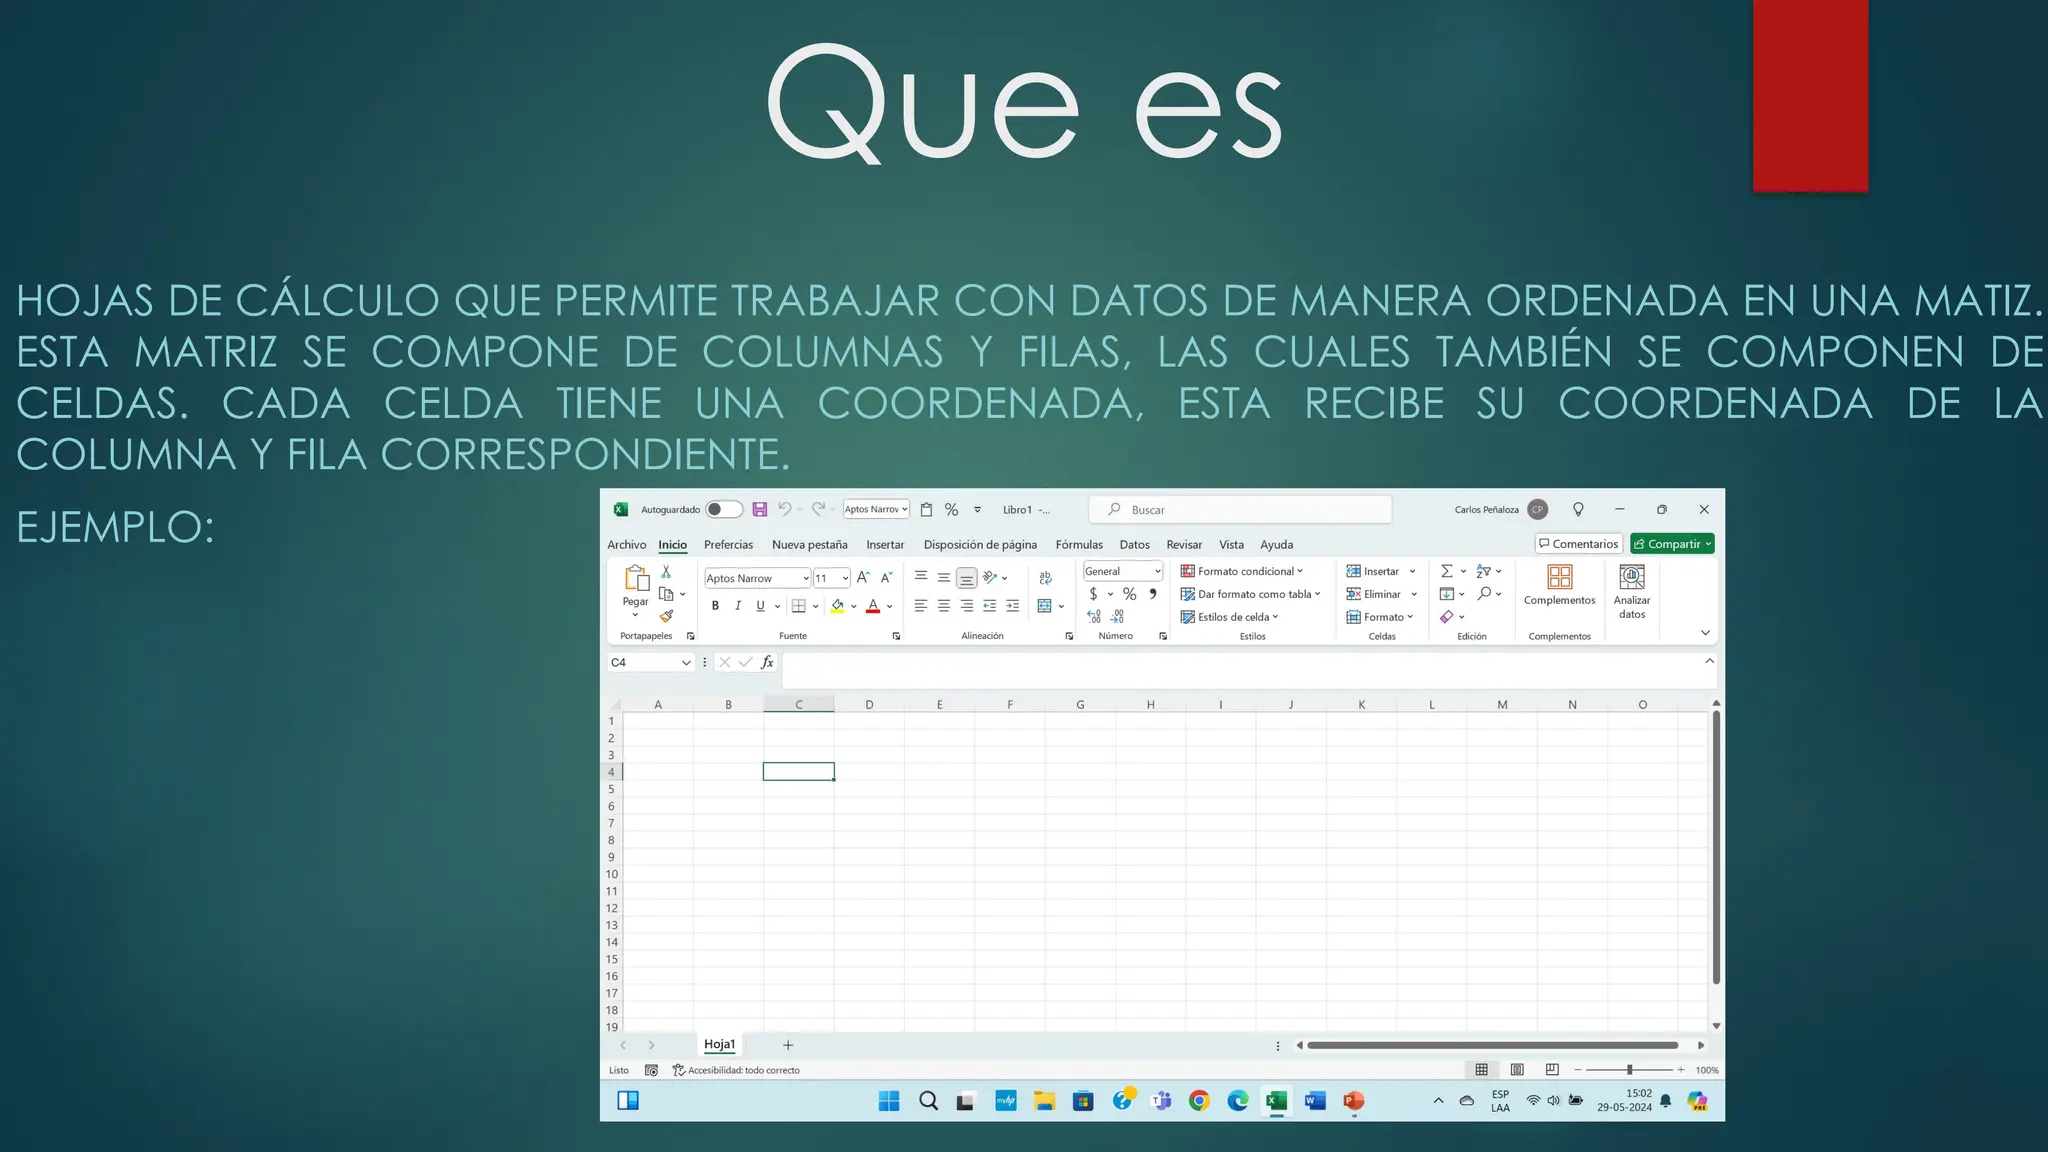This screenshot has height=1152, width=2048.
Task: Click the purple Save disk icon
Action: (760, 510)
